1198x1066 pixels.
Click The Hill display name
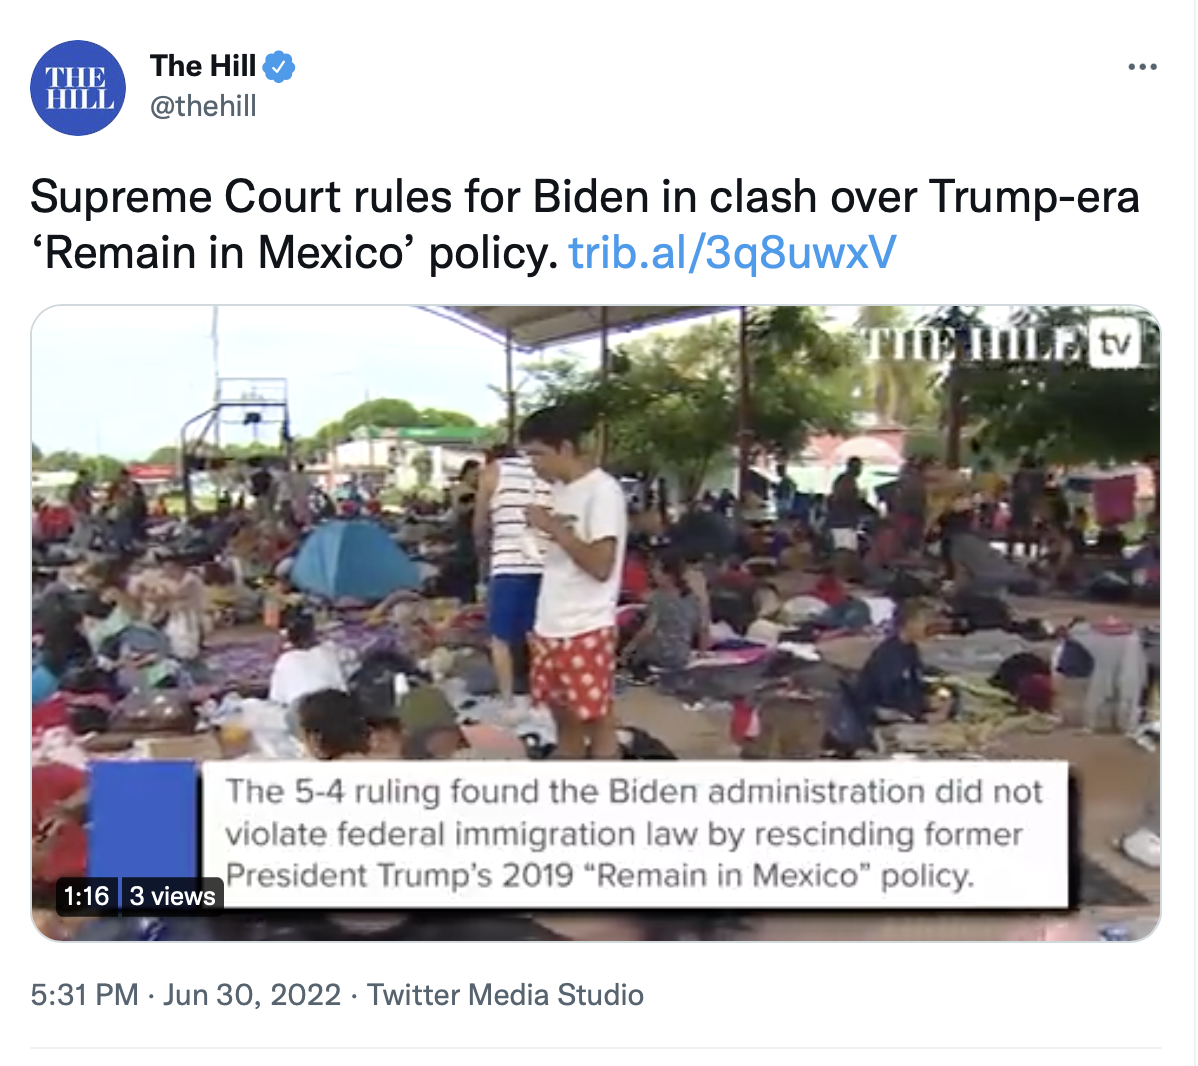tap(202, 66)
